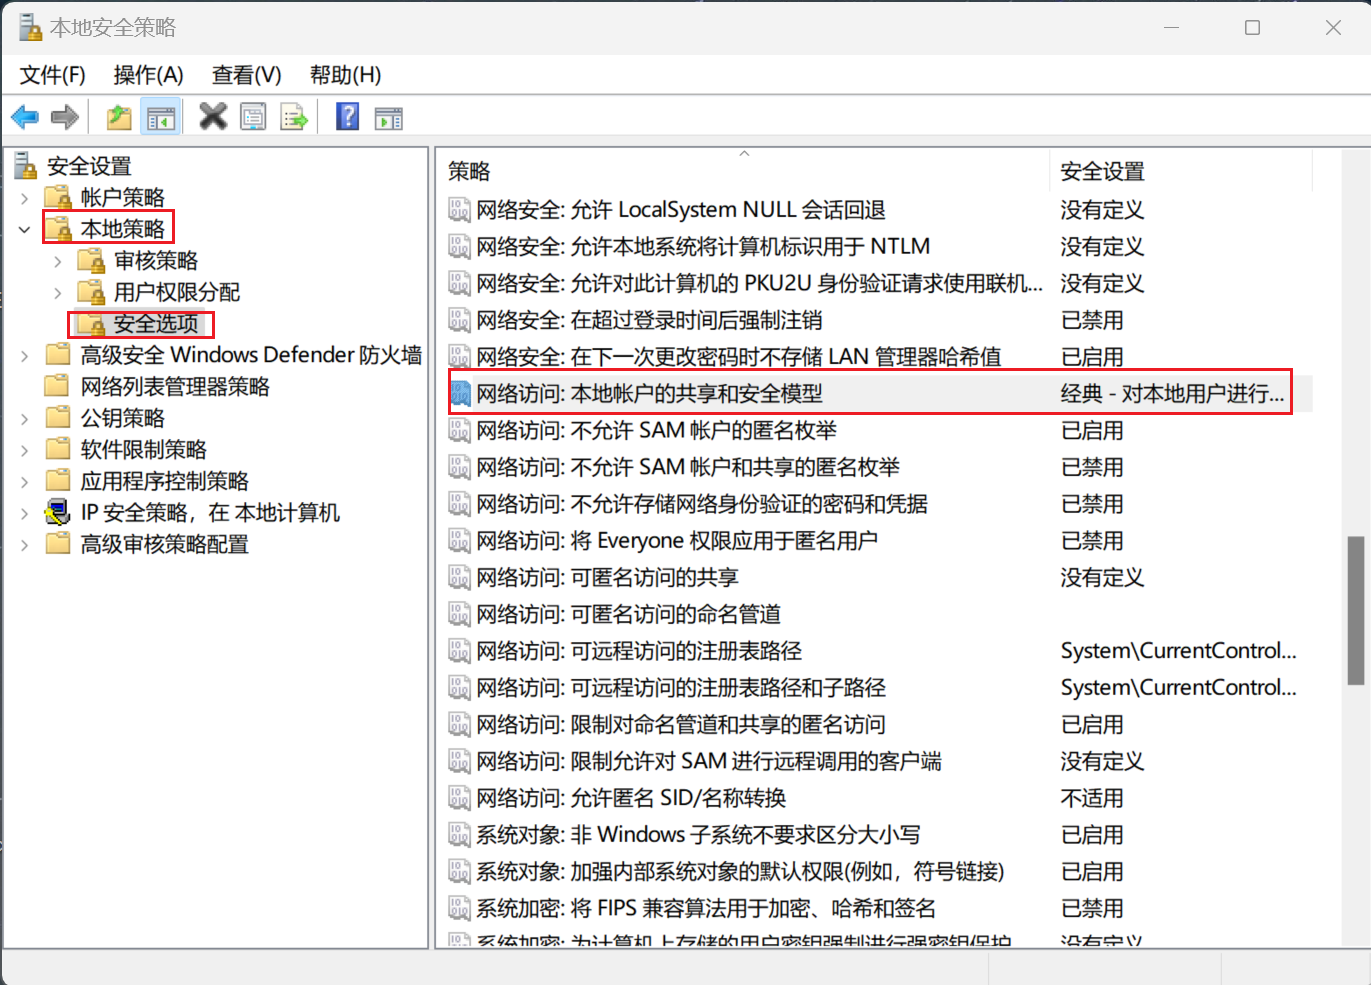Expand the 高级审核策略配置 node arrow

25,545
